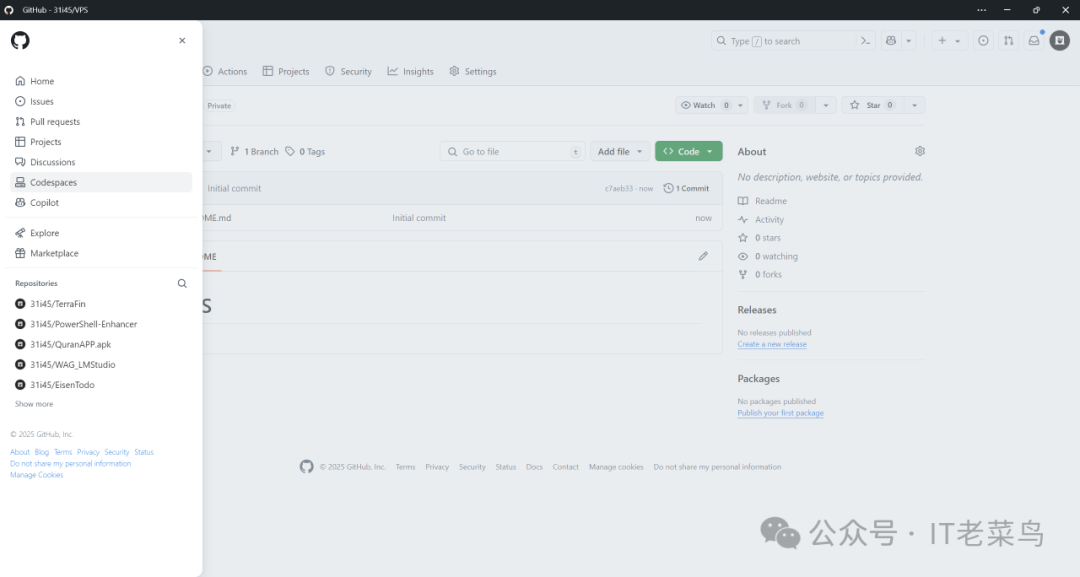Click Create a new release link
This screenshot has height=577, width=1080.
[772, 344]
